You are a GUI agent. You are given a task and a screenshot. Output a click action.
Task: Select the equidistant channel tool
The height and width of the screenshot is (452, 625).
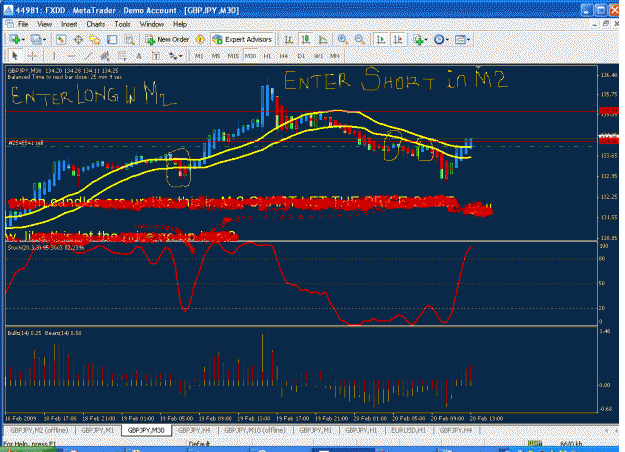pos(105,56)
